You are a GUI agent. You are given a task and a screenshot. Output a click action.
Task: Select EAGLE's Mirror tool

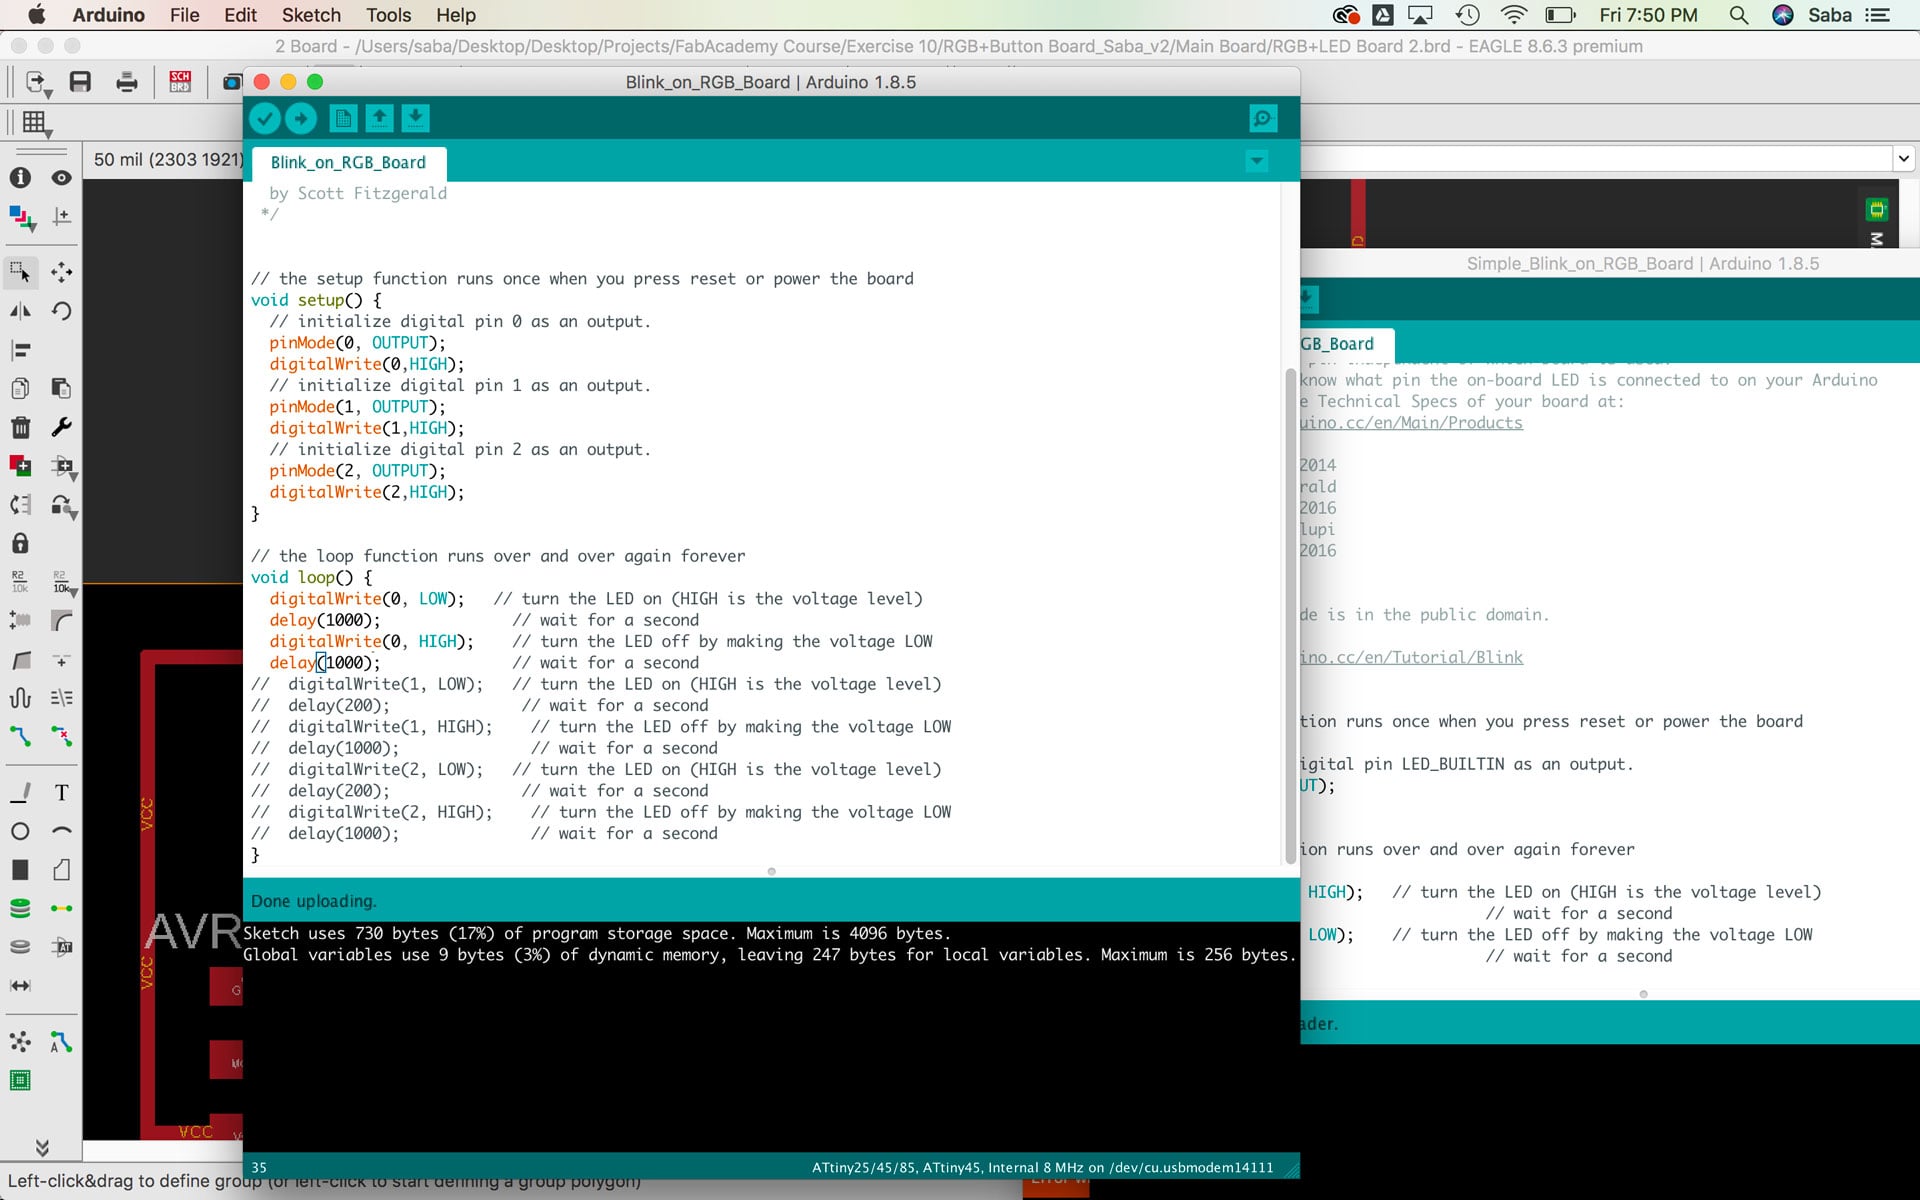click(x=20, y=311)
